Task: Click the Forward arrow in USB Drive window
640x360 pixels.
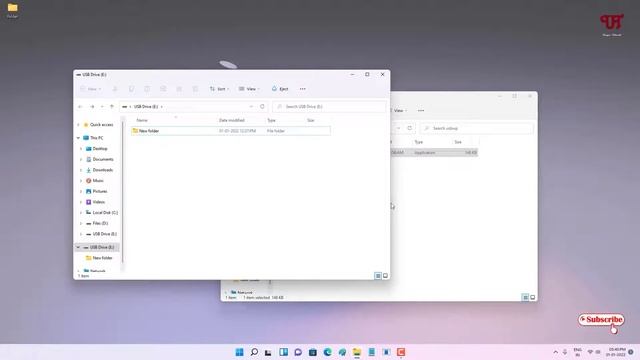Action: pyautogui.click(x=92, y=107)
